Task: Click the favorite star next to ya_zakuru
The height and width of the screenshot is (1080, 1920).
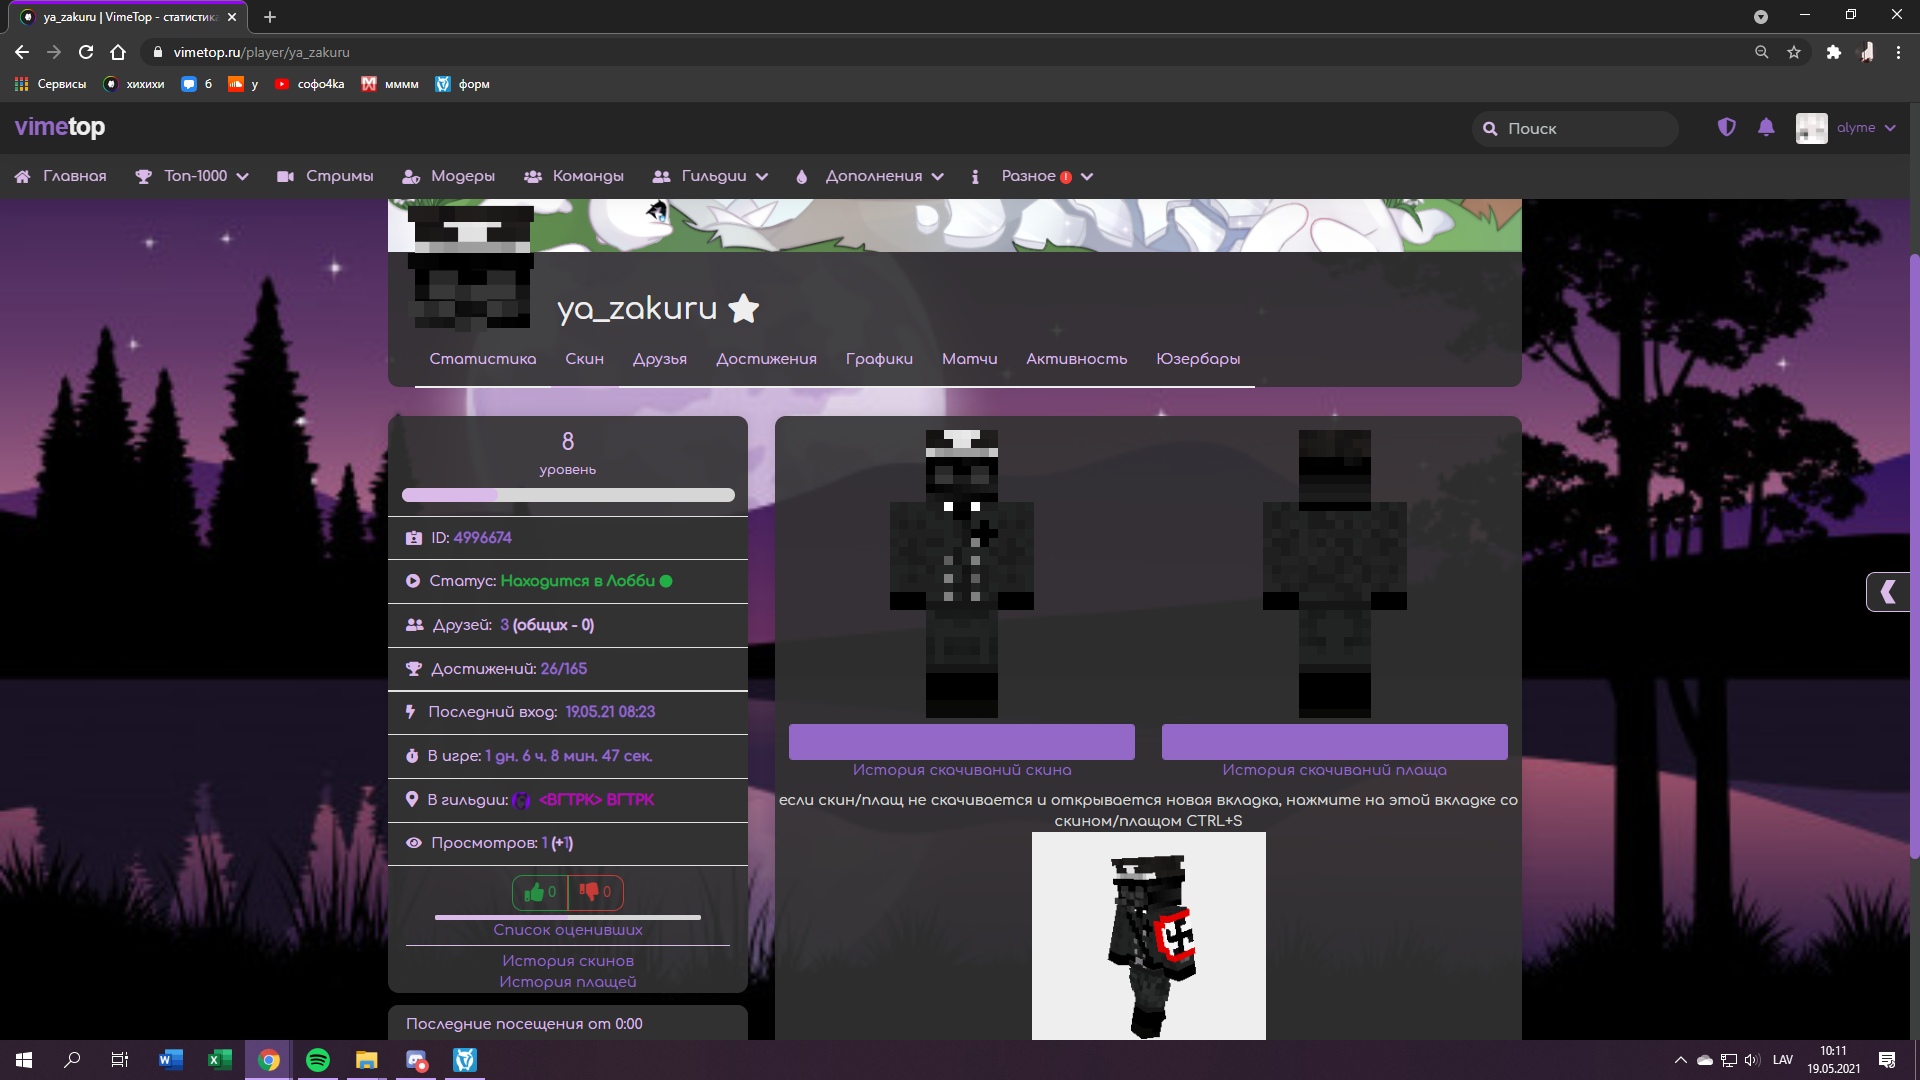Action: pyautogui.click(x=743, y=308)
